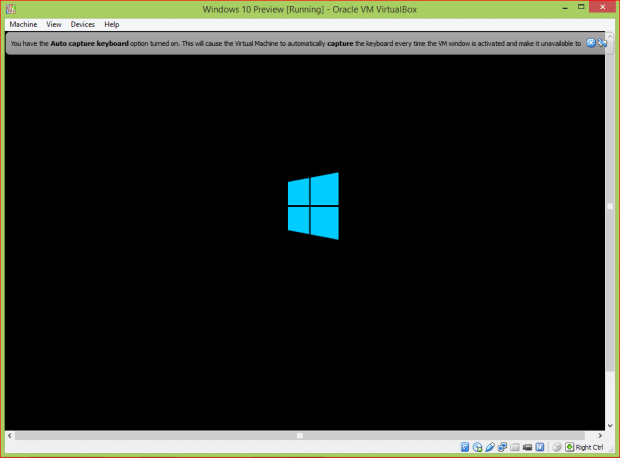This screenshot has height=458, width=620.
Task: Click the vertical scrollbar thumb
Action: pyautogui.click(x=610, y=206)
